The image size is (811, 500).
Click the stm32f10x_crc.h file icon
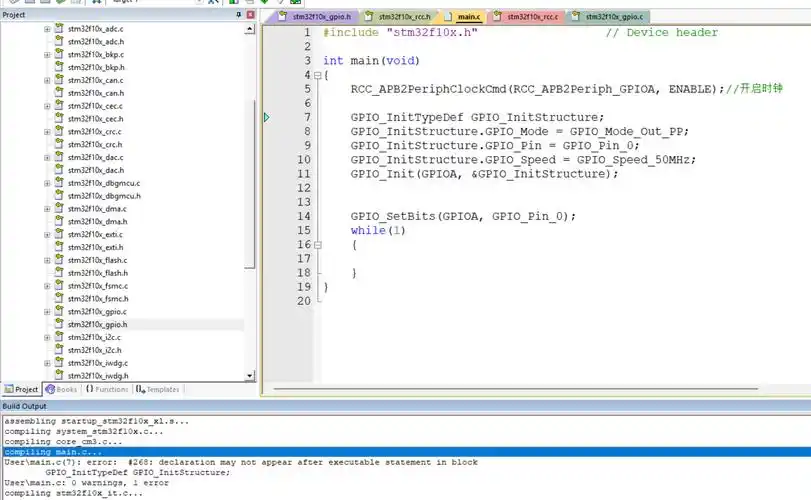tap(59, 144)
